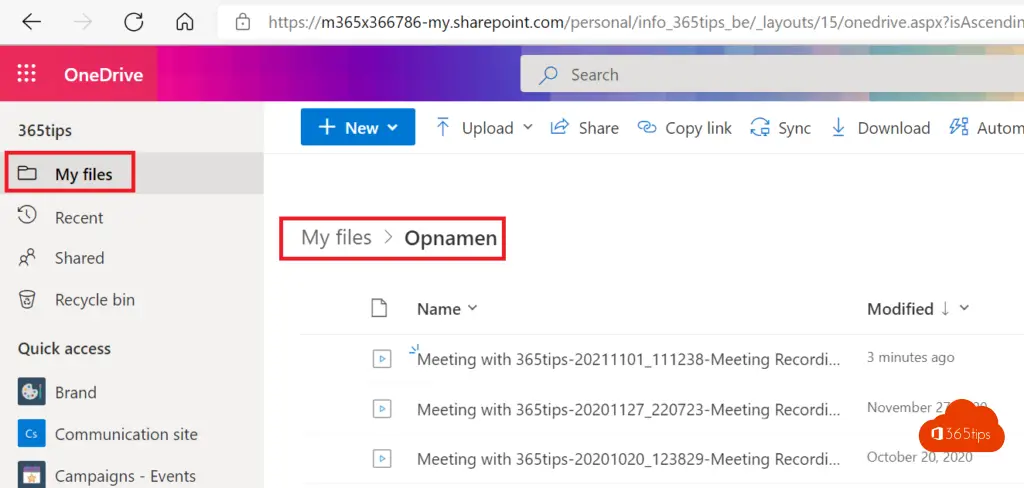
Task: Click the Automate command
Action: [x=986, y=128]
